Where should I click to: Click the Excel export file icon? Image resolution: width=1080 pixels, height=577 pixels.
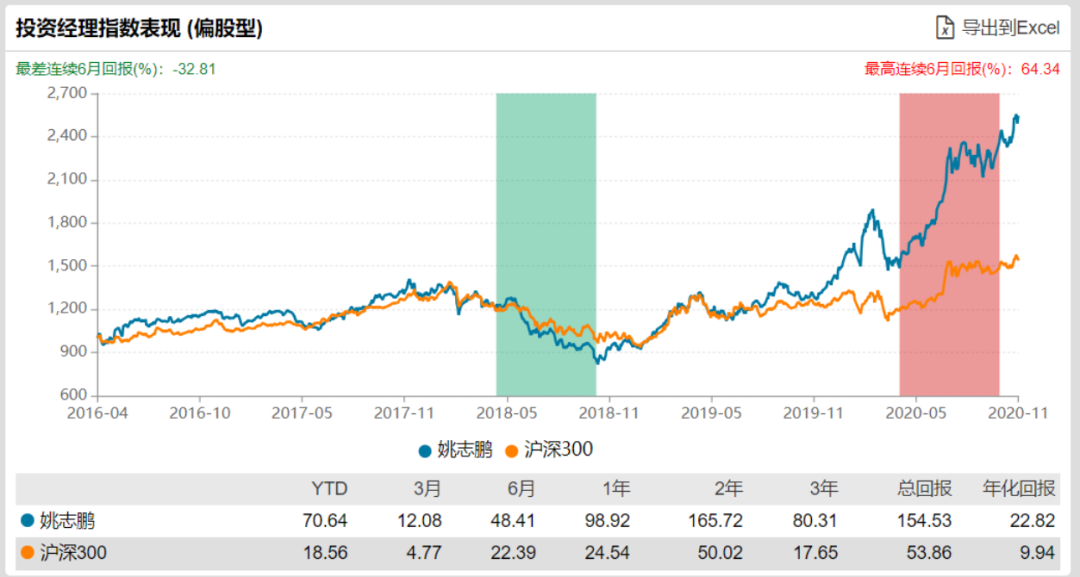pyautogui.click(x=944, y=28)
